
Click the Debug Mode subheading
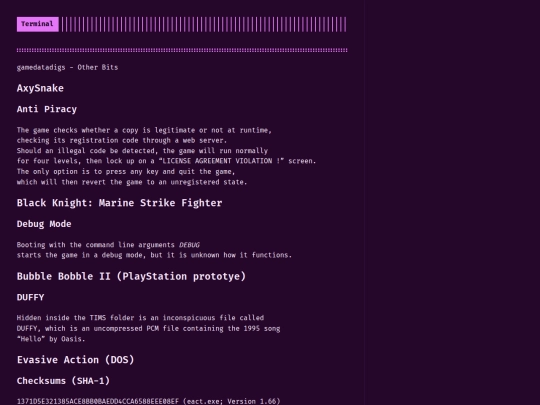click(44, 224)
